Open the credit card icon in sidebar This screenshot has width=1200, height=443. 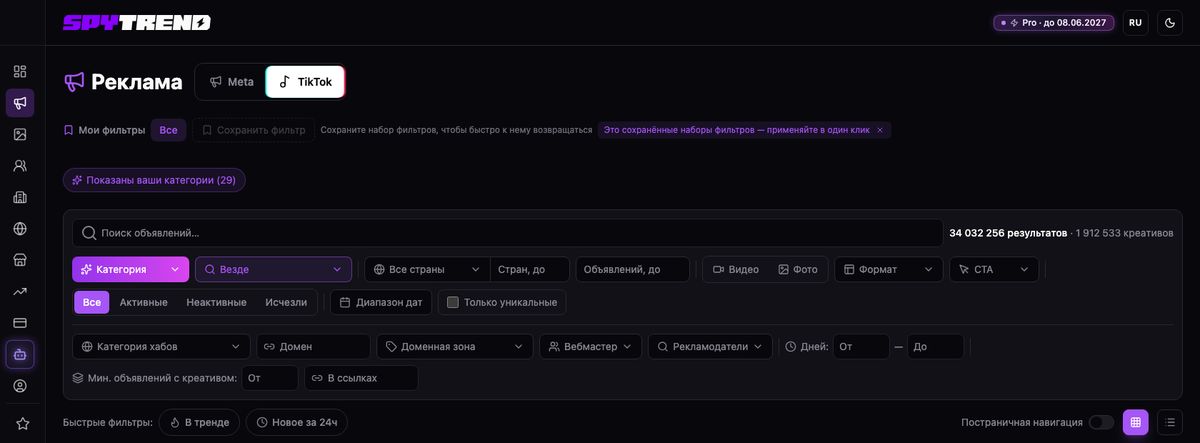20,323
